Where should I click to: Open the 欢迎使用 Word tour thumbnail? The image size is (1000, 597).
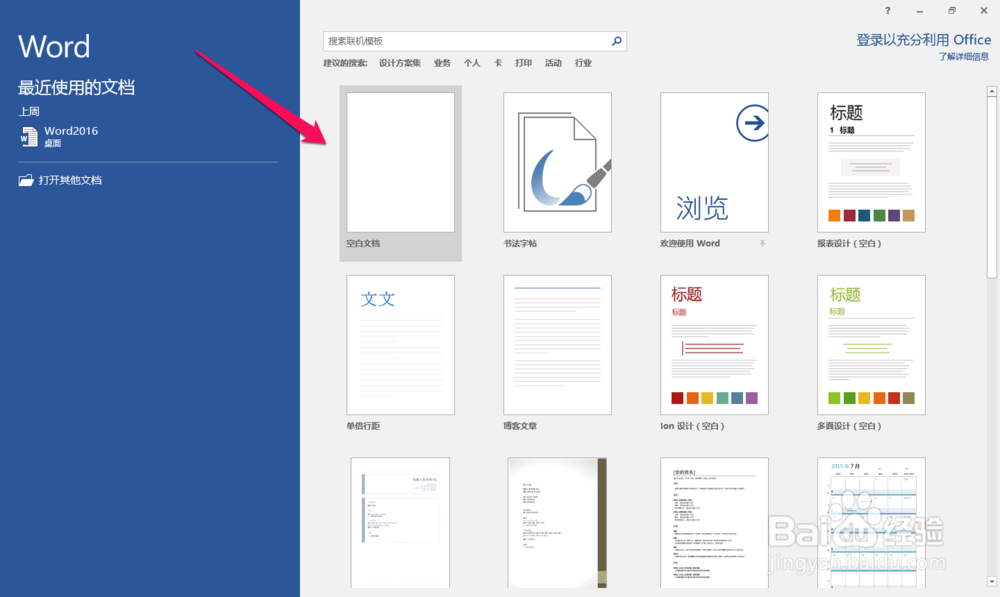[x=714, y=163]
